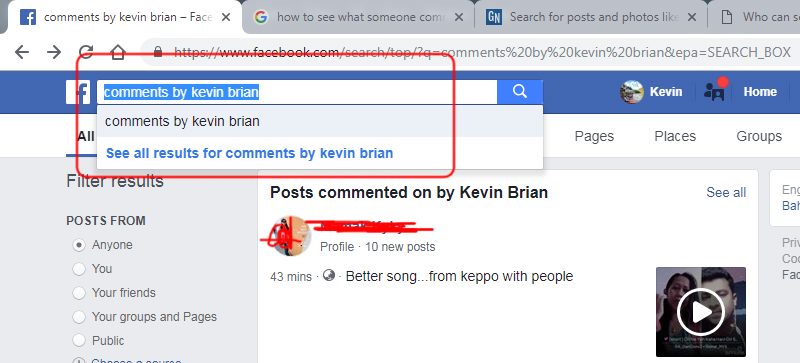Viewport: 800px width, 363px height.
Task: Click the lock icon in address bar
Action: pos(158,52)
